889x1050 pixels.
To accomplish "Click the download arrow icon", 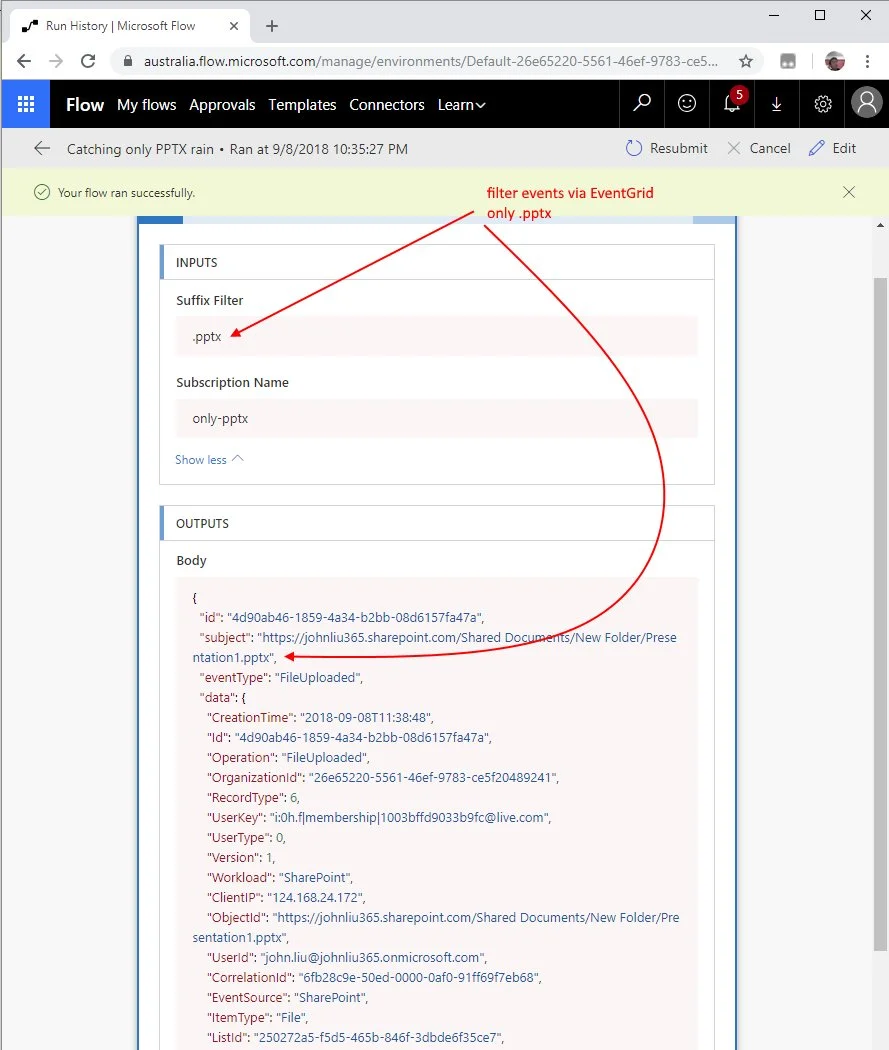I will click(x=777, y=104).
